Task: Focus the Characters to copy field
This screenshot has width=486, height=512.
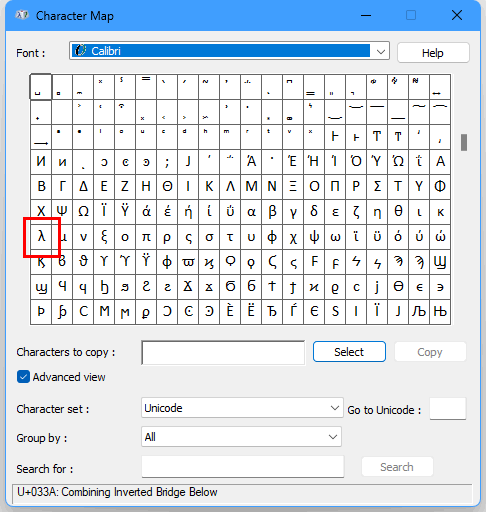Action: pyautogui.click(x=223, y=353)
